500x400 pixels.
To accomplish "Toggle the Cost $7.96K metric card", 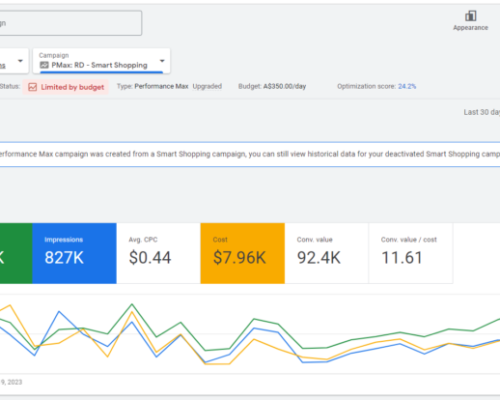I will 243,253.
